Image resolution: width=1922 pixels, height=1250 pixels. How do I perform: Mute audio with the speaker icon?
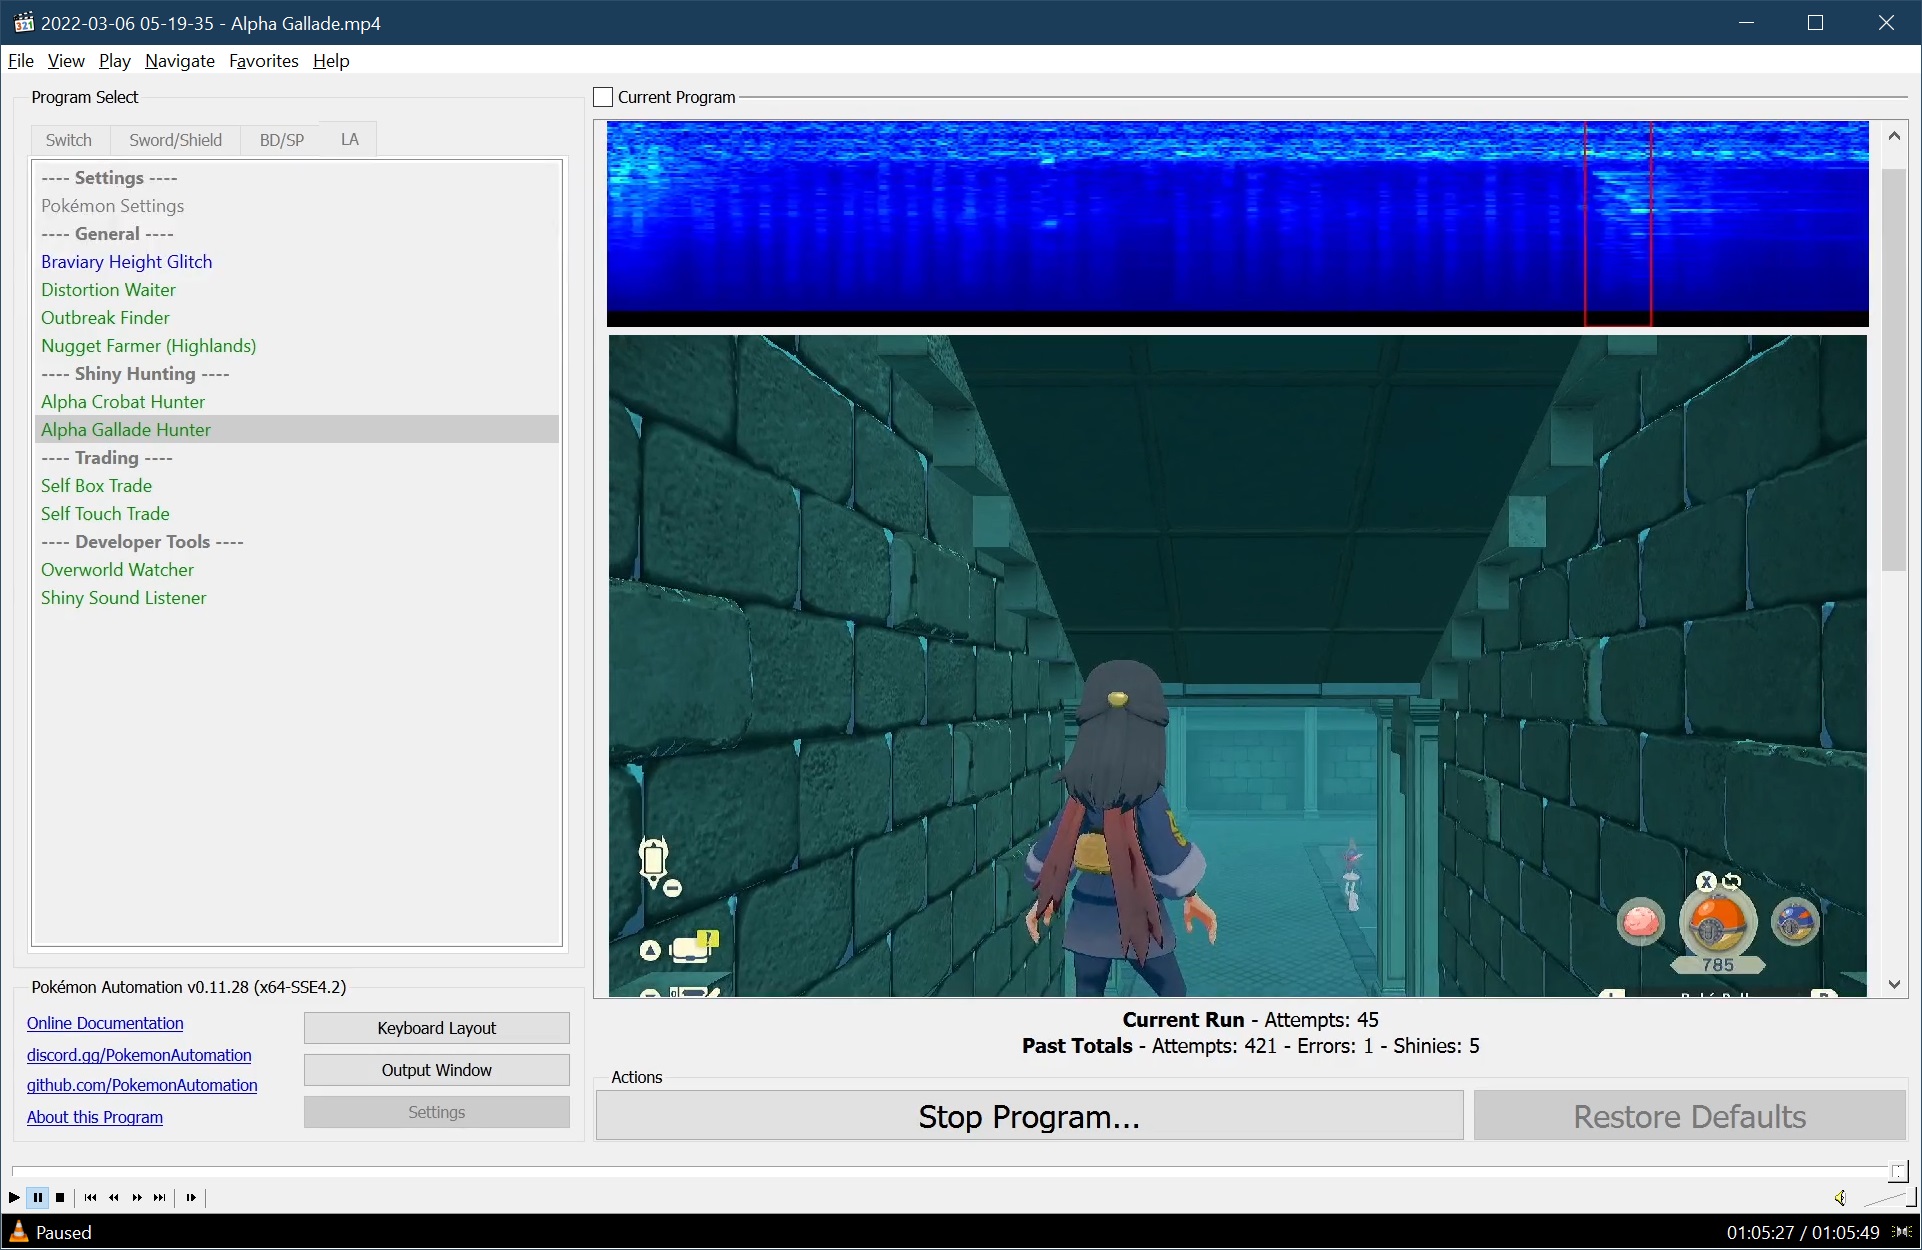(1840, 1198)
